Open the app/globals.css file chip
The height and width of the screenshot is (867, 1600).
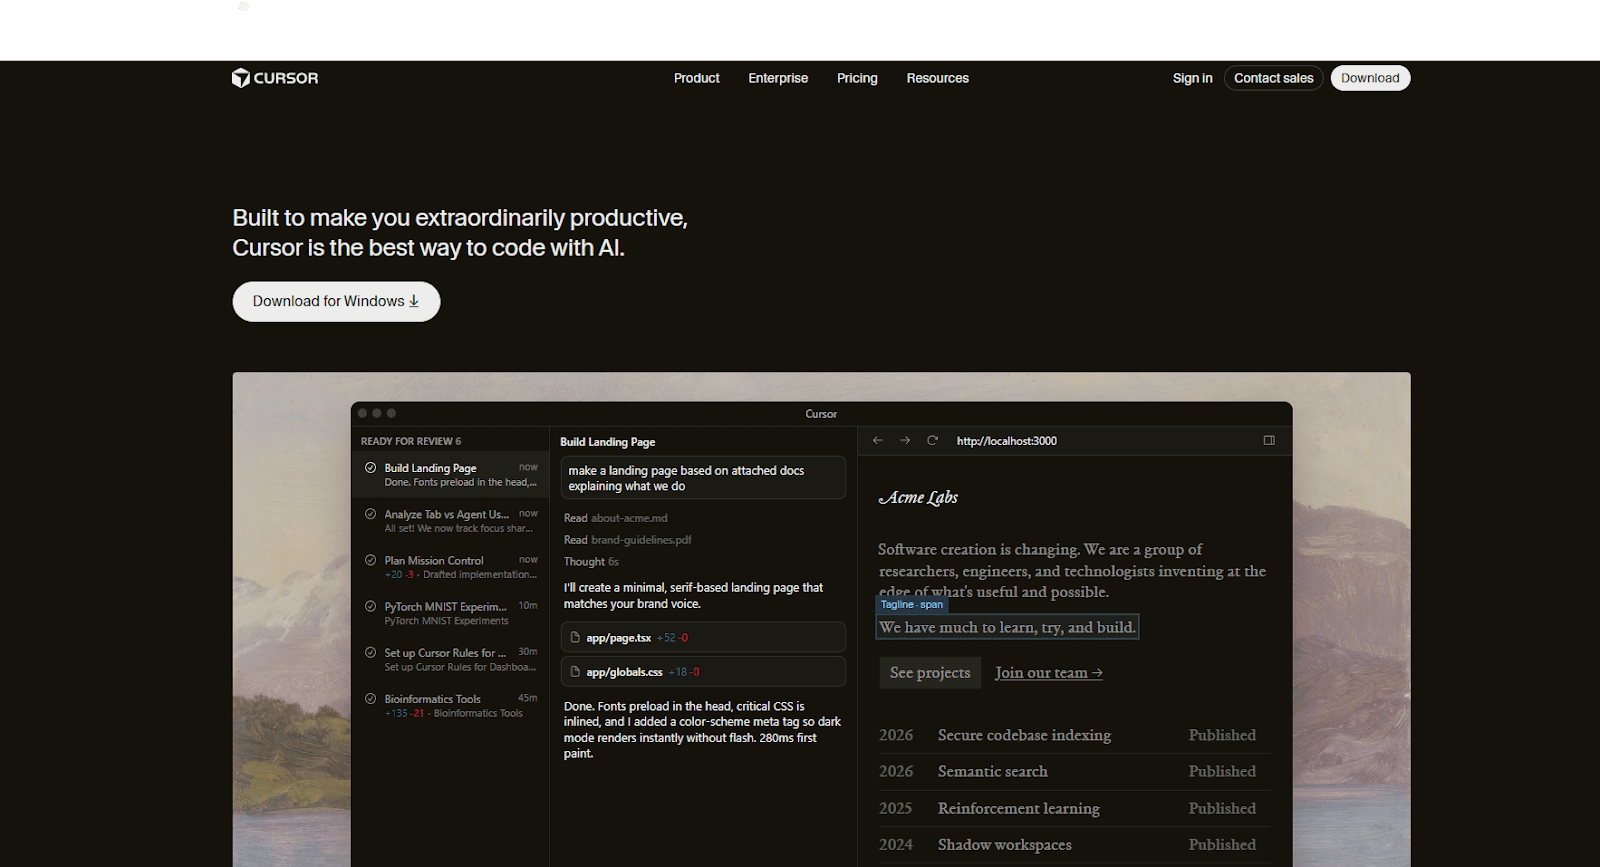pos(703,672)
